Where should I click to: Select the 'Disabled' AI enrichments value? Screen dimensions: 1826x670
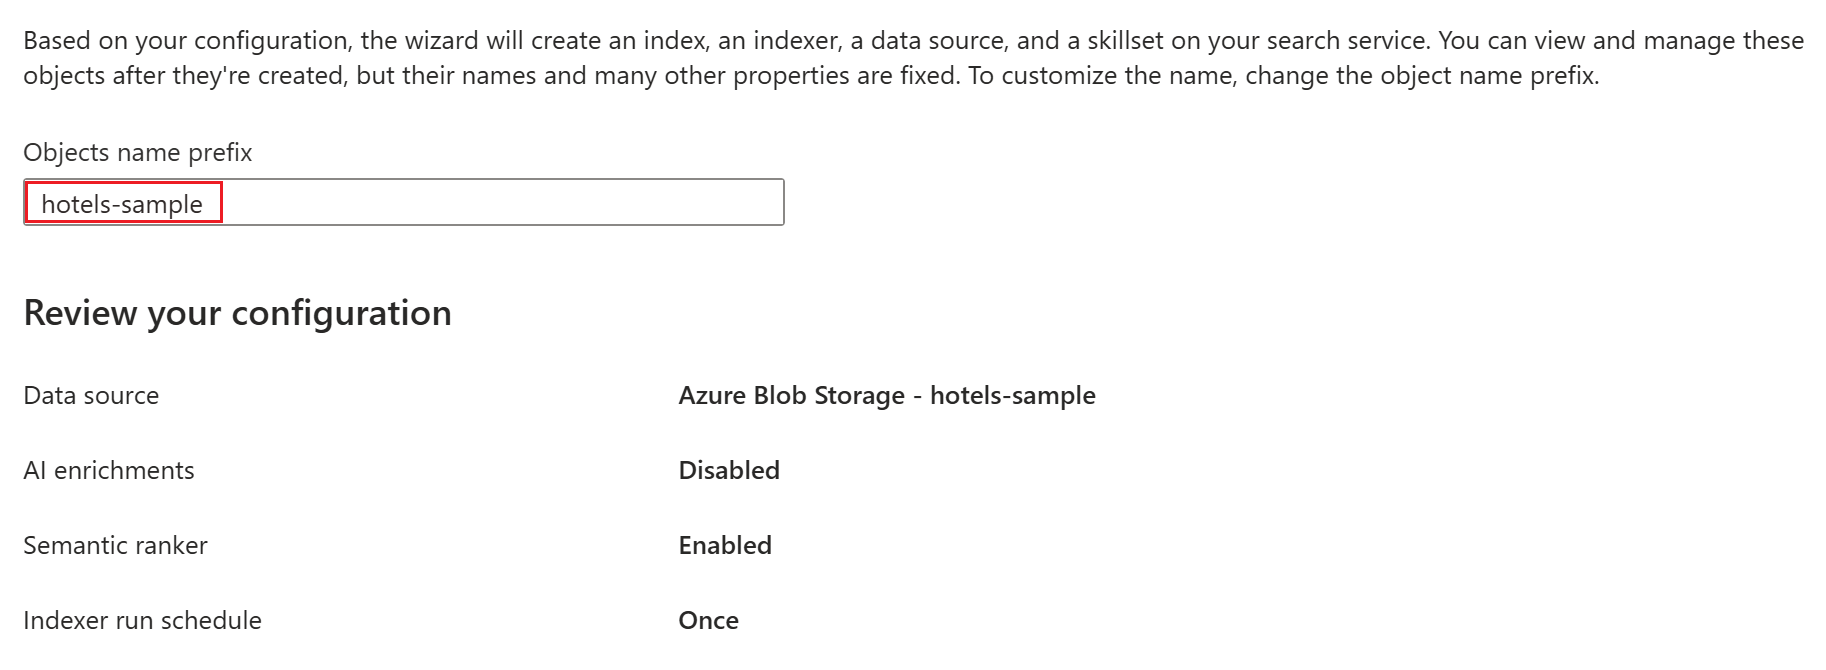pyautogui.click(x=728, y=470)
